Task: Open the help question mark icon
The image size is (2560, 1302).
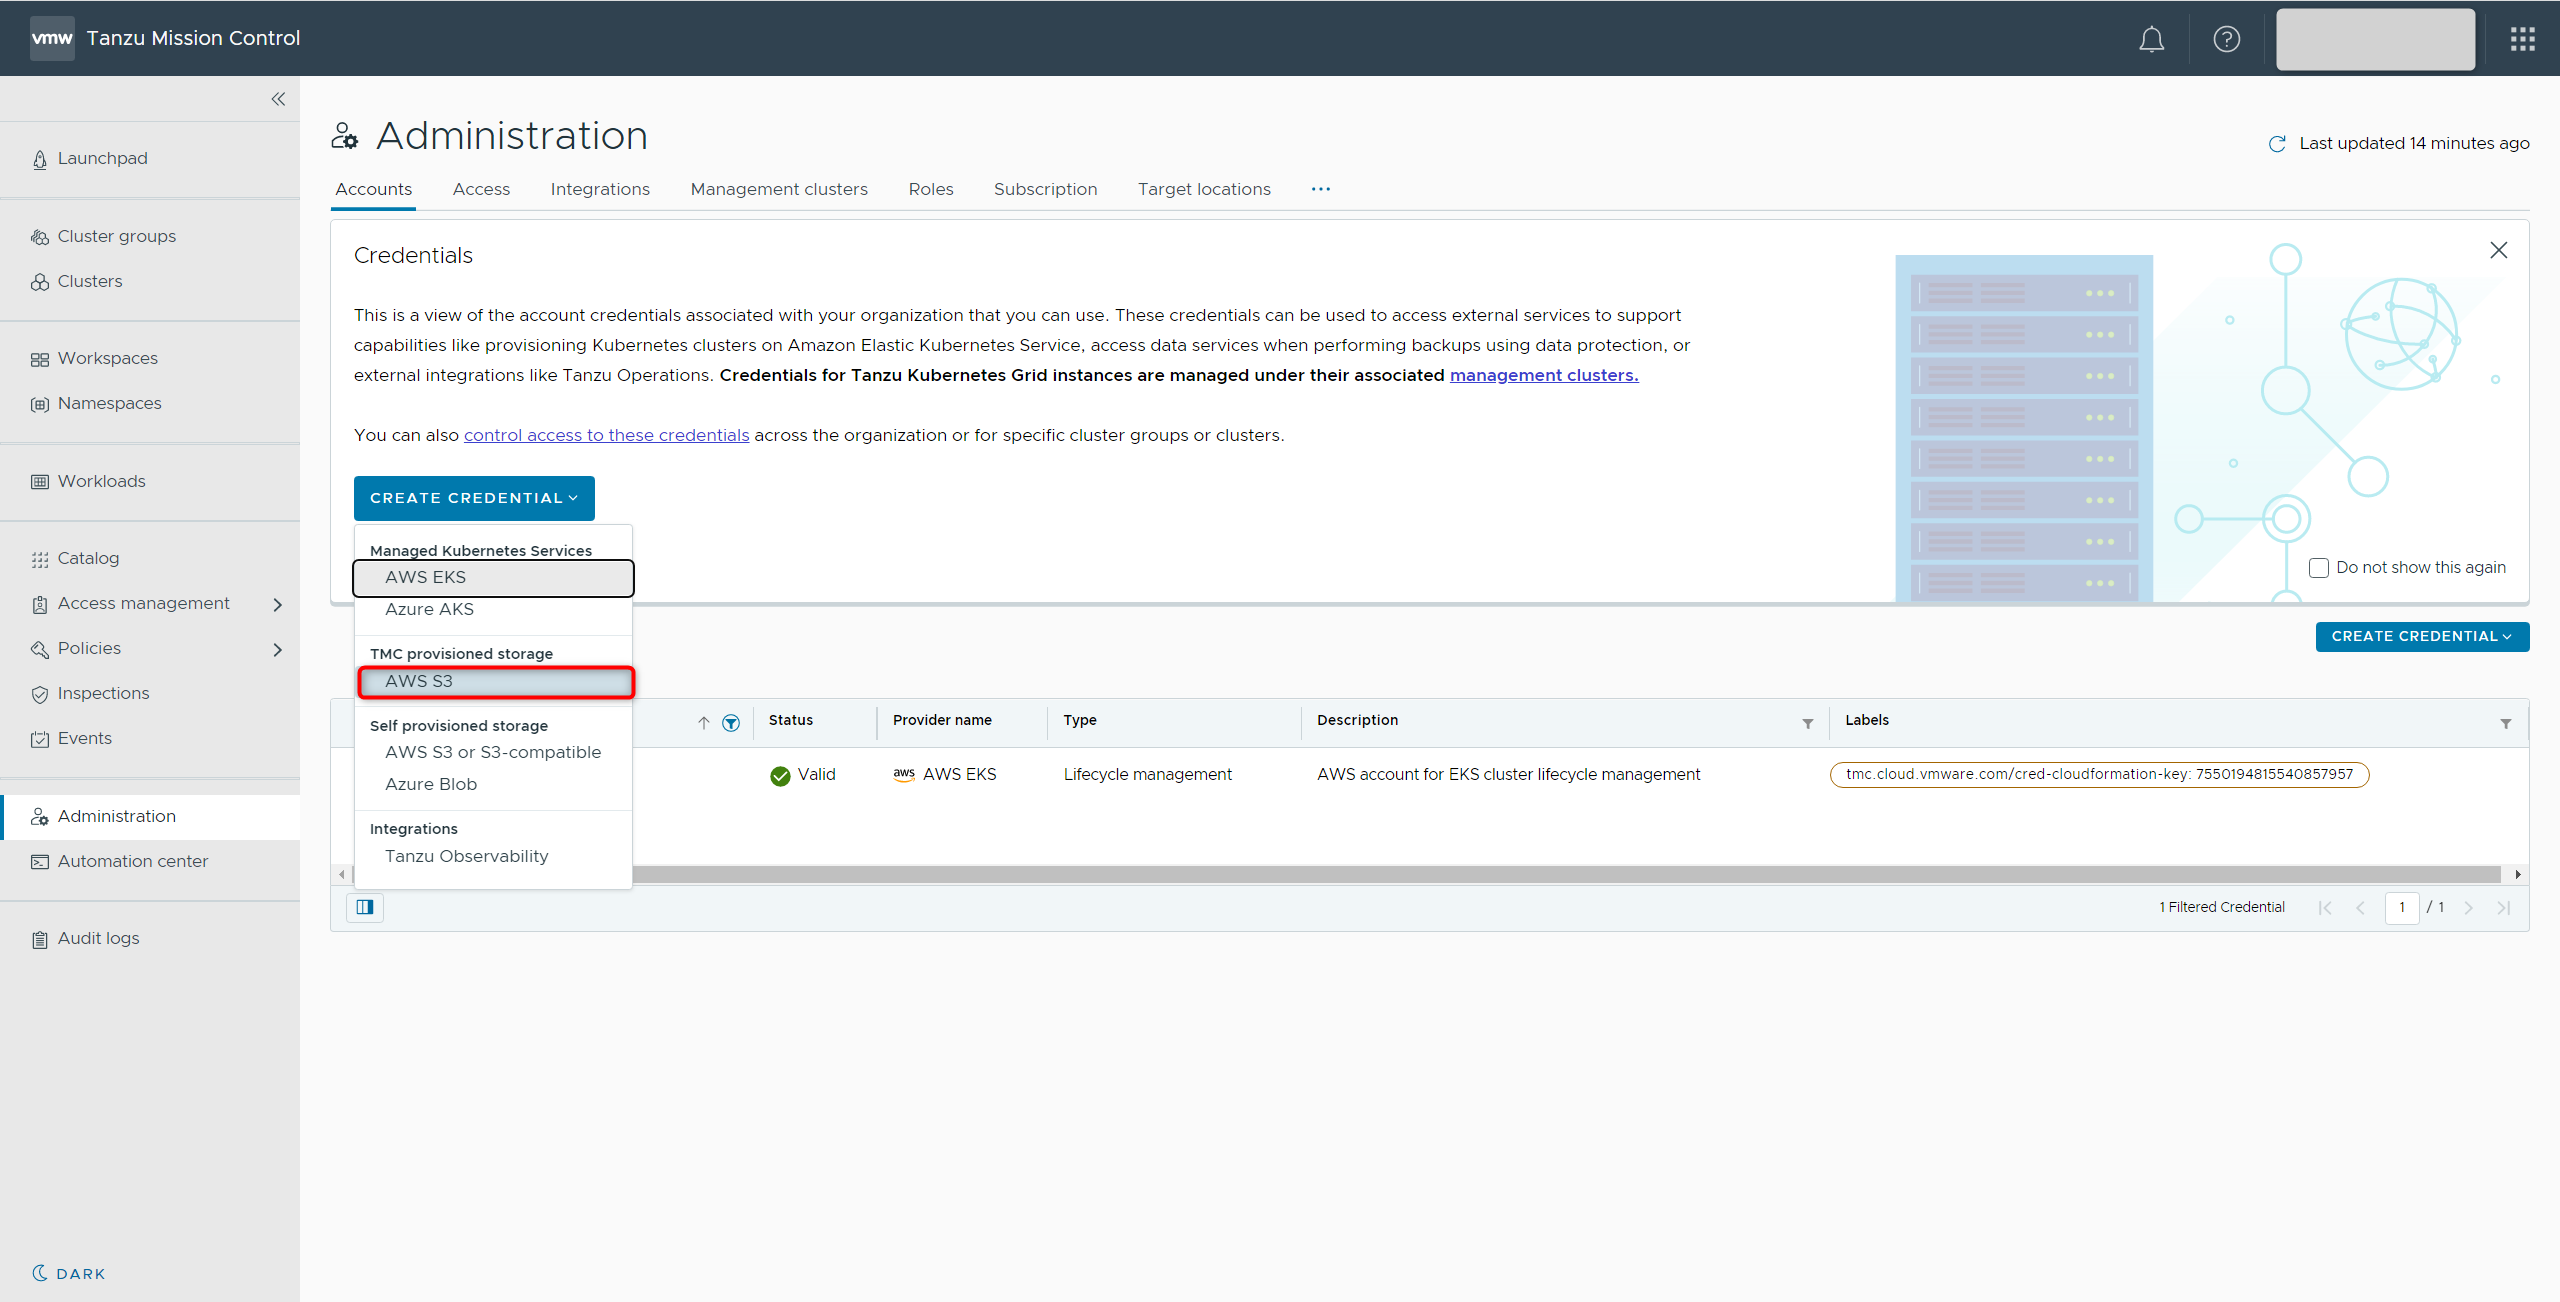Action: [x=2226, y=39]
